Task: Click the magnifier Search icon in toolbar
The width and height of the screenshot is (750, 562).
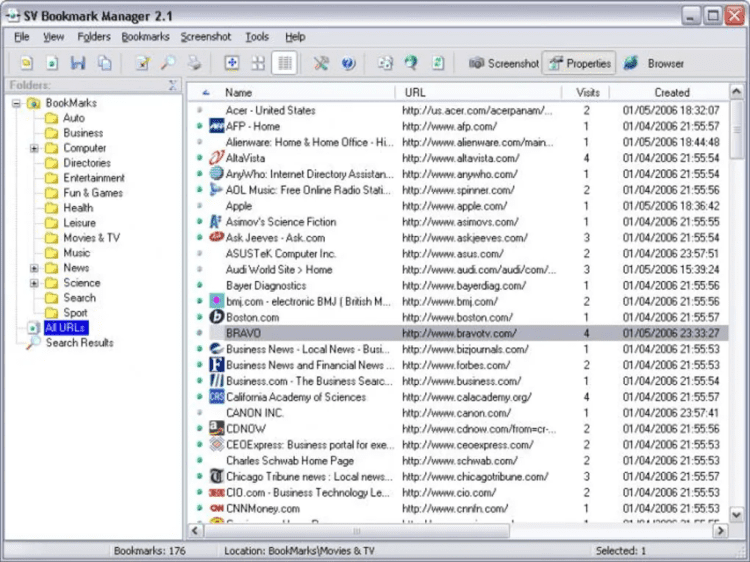Action: click(168, 63)
